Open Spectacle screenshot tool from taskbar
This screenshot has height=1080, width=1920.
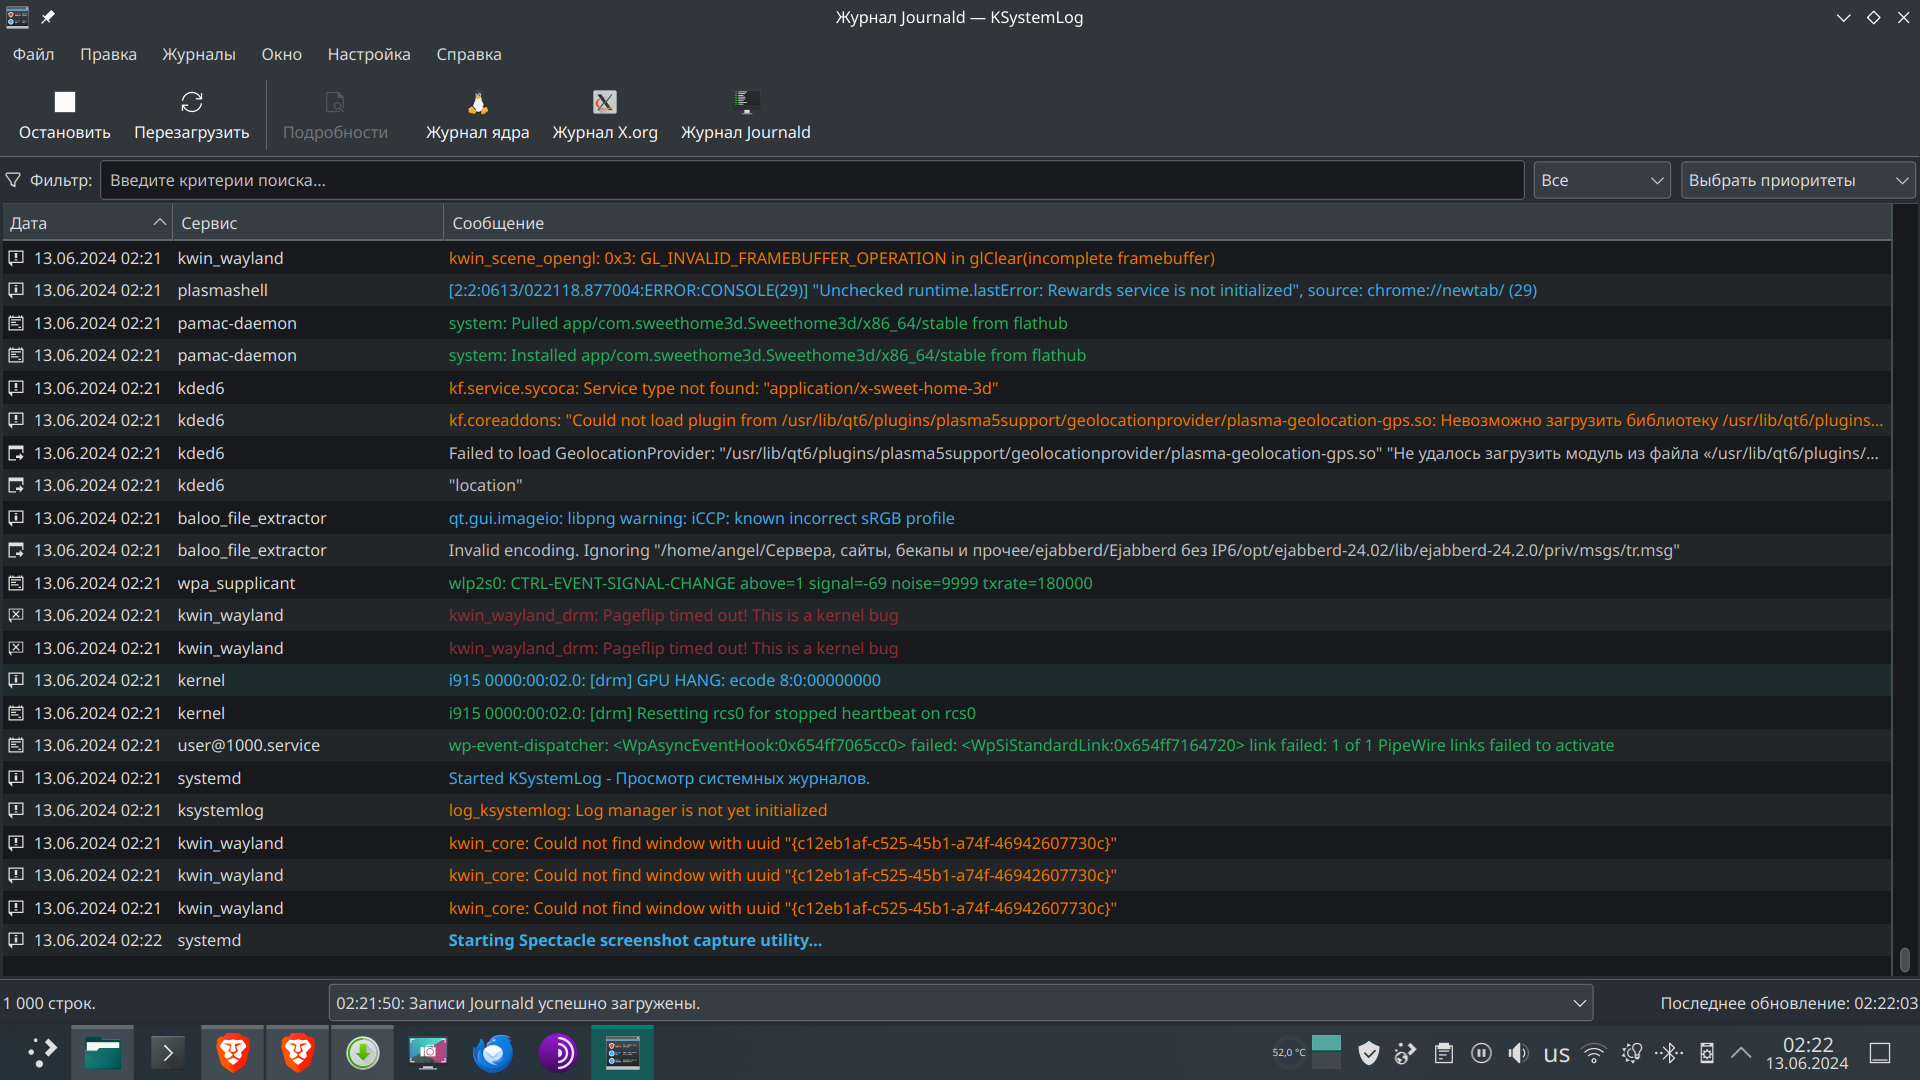point(427,1052)
